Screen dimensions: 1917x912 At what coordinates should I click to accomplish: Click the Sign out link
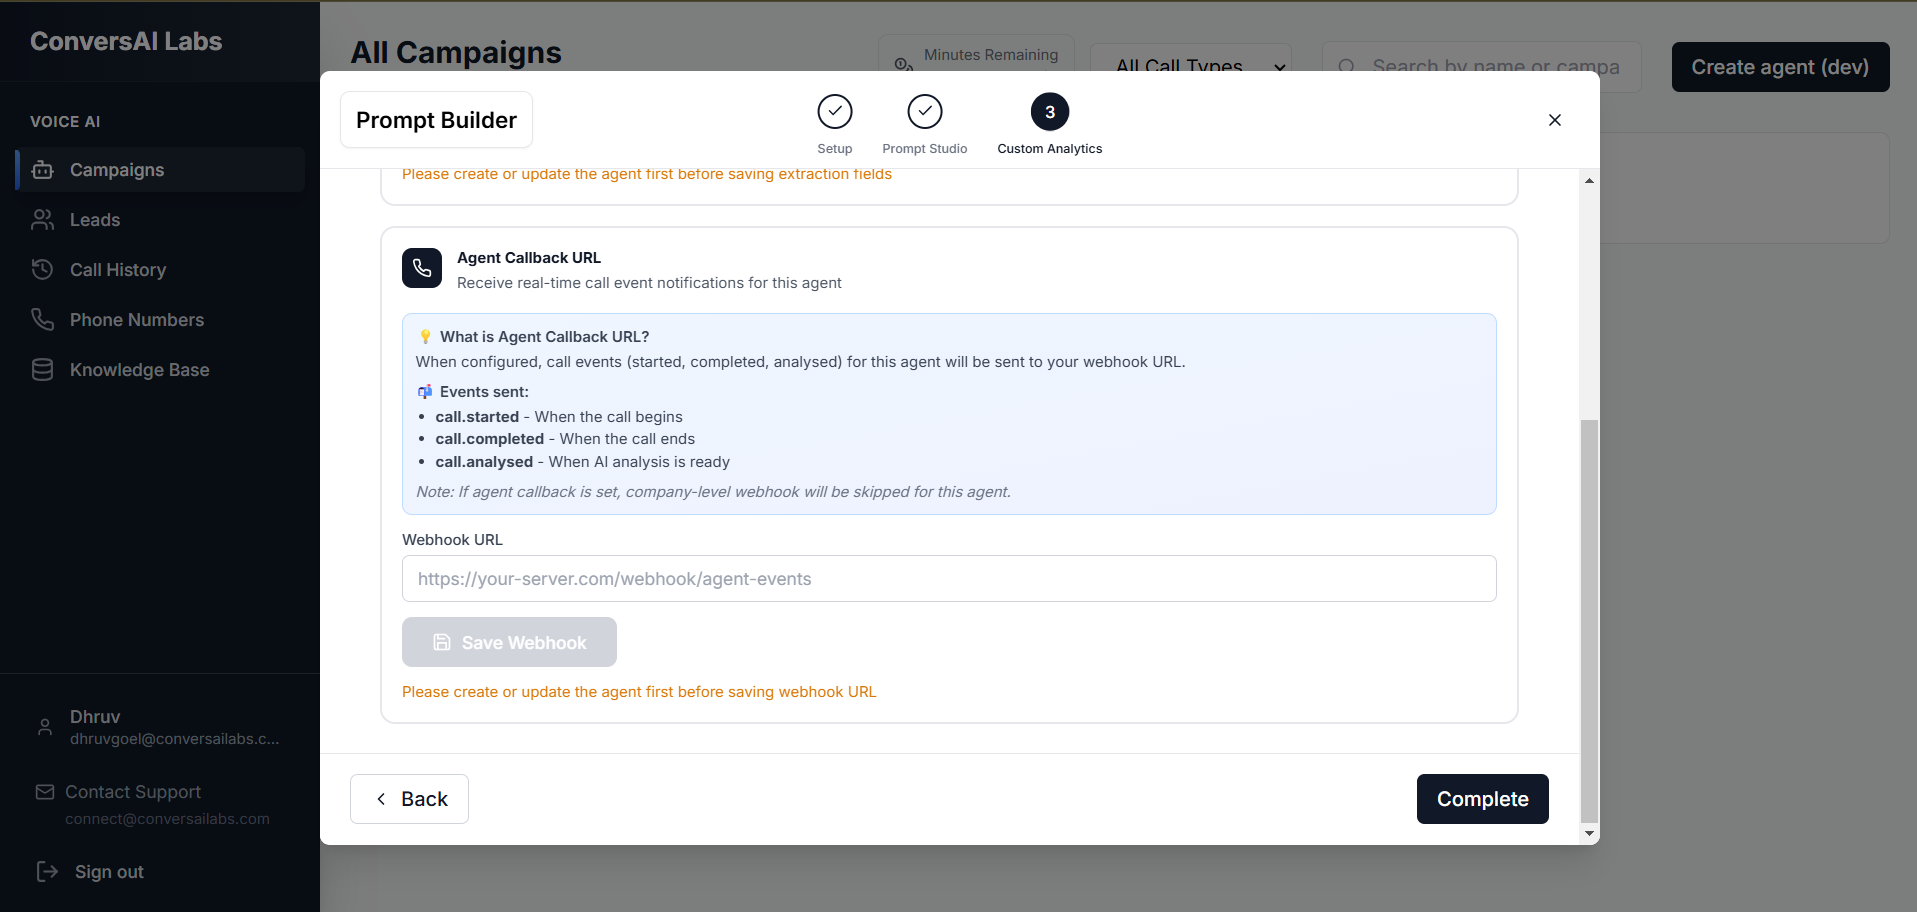click(109, 872)
